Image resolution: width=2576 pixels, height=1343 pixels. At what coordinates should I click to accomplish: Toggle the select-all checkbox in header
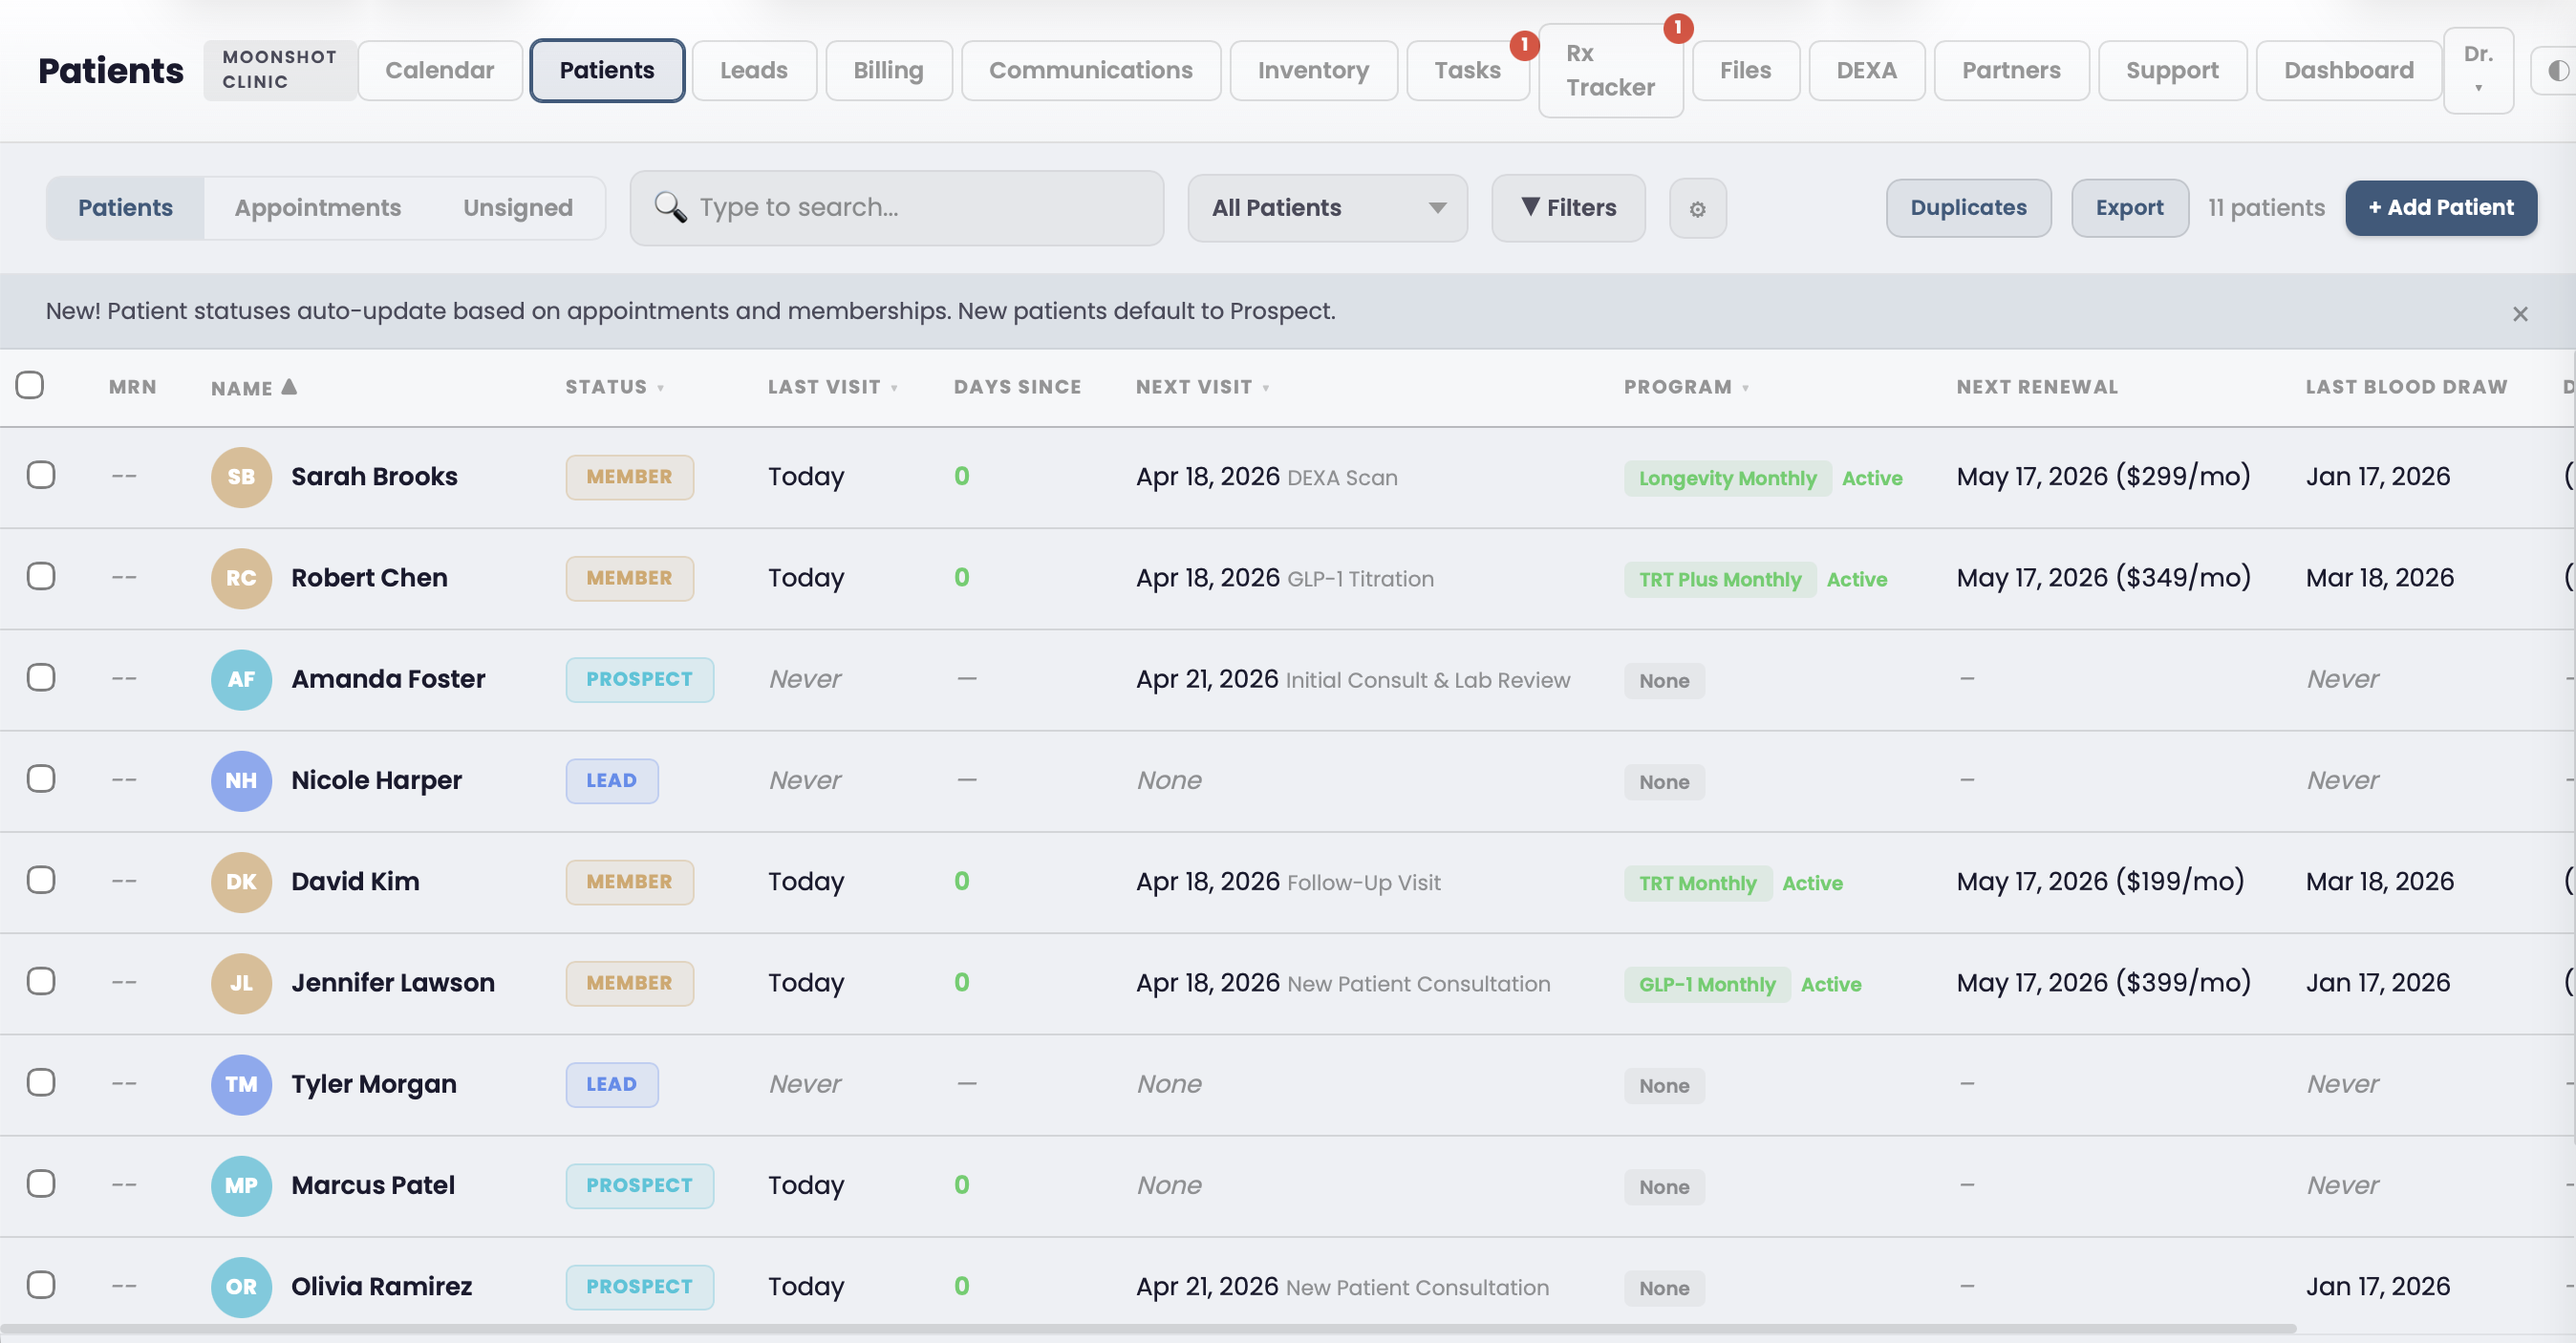coord(29,385)
